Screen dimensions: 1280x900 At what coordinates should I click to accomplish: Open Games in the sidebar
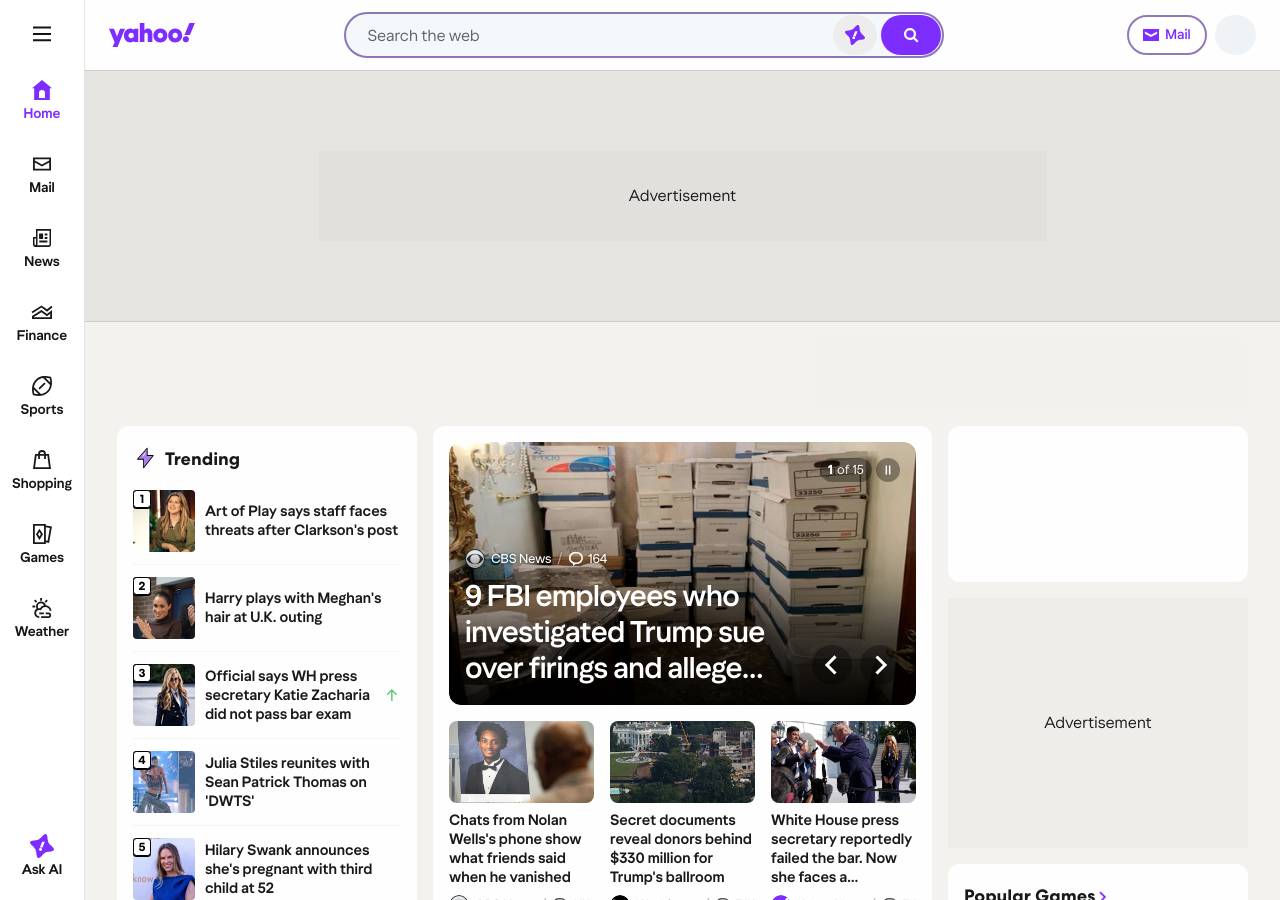point(42,545)
